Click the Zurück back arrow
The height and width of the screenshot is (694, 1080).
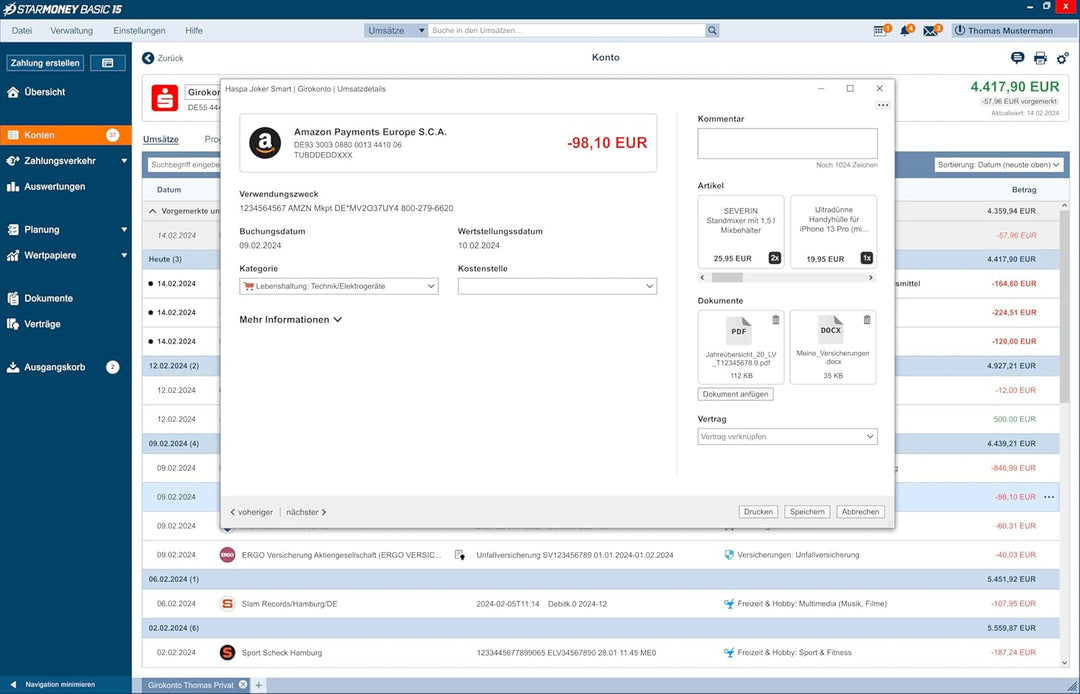[148, 58]
